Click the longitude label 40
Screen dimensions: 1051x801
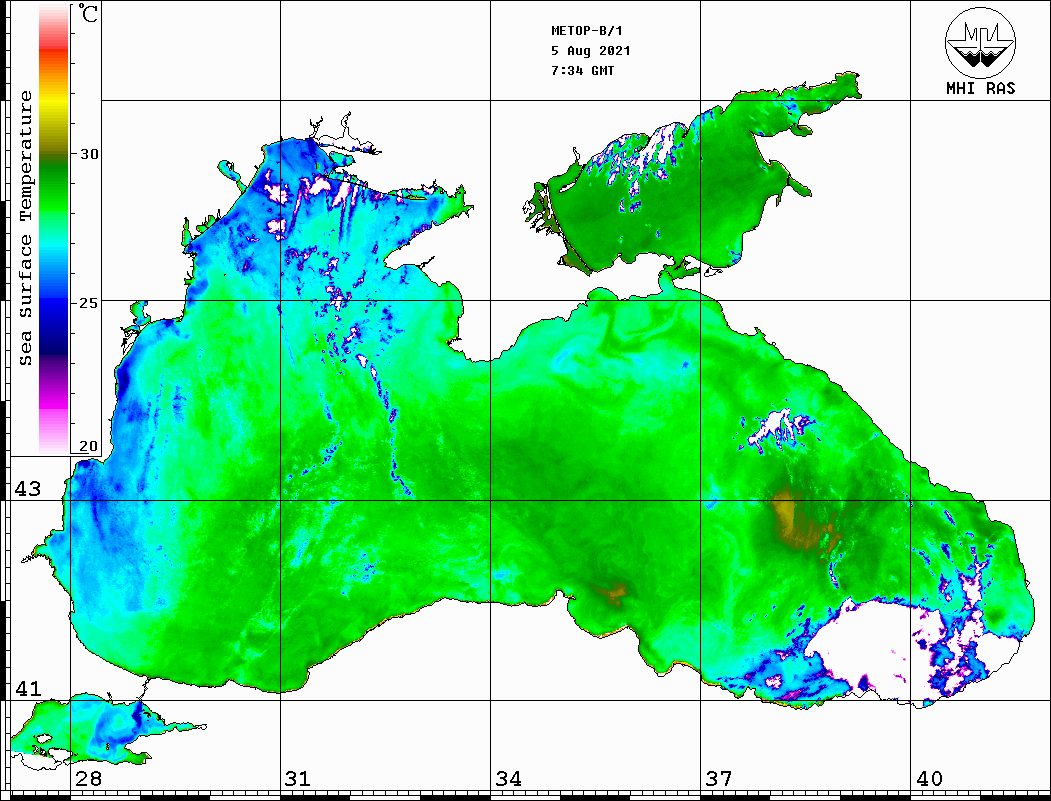(929, 779)
